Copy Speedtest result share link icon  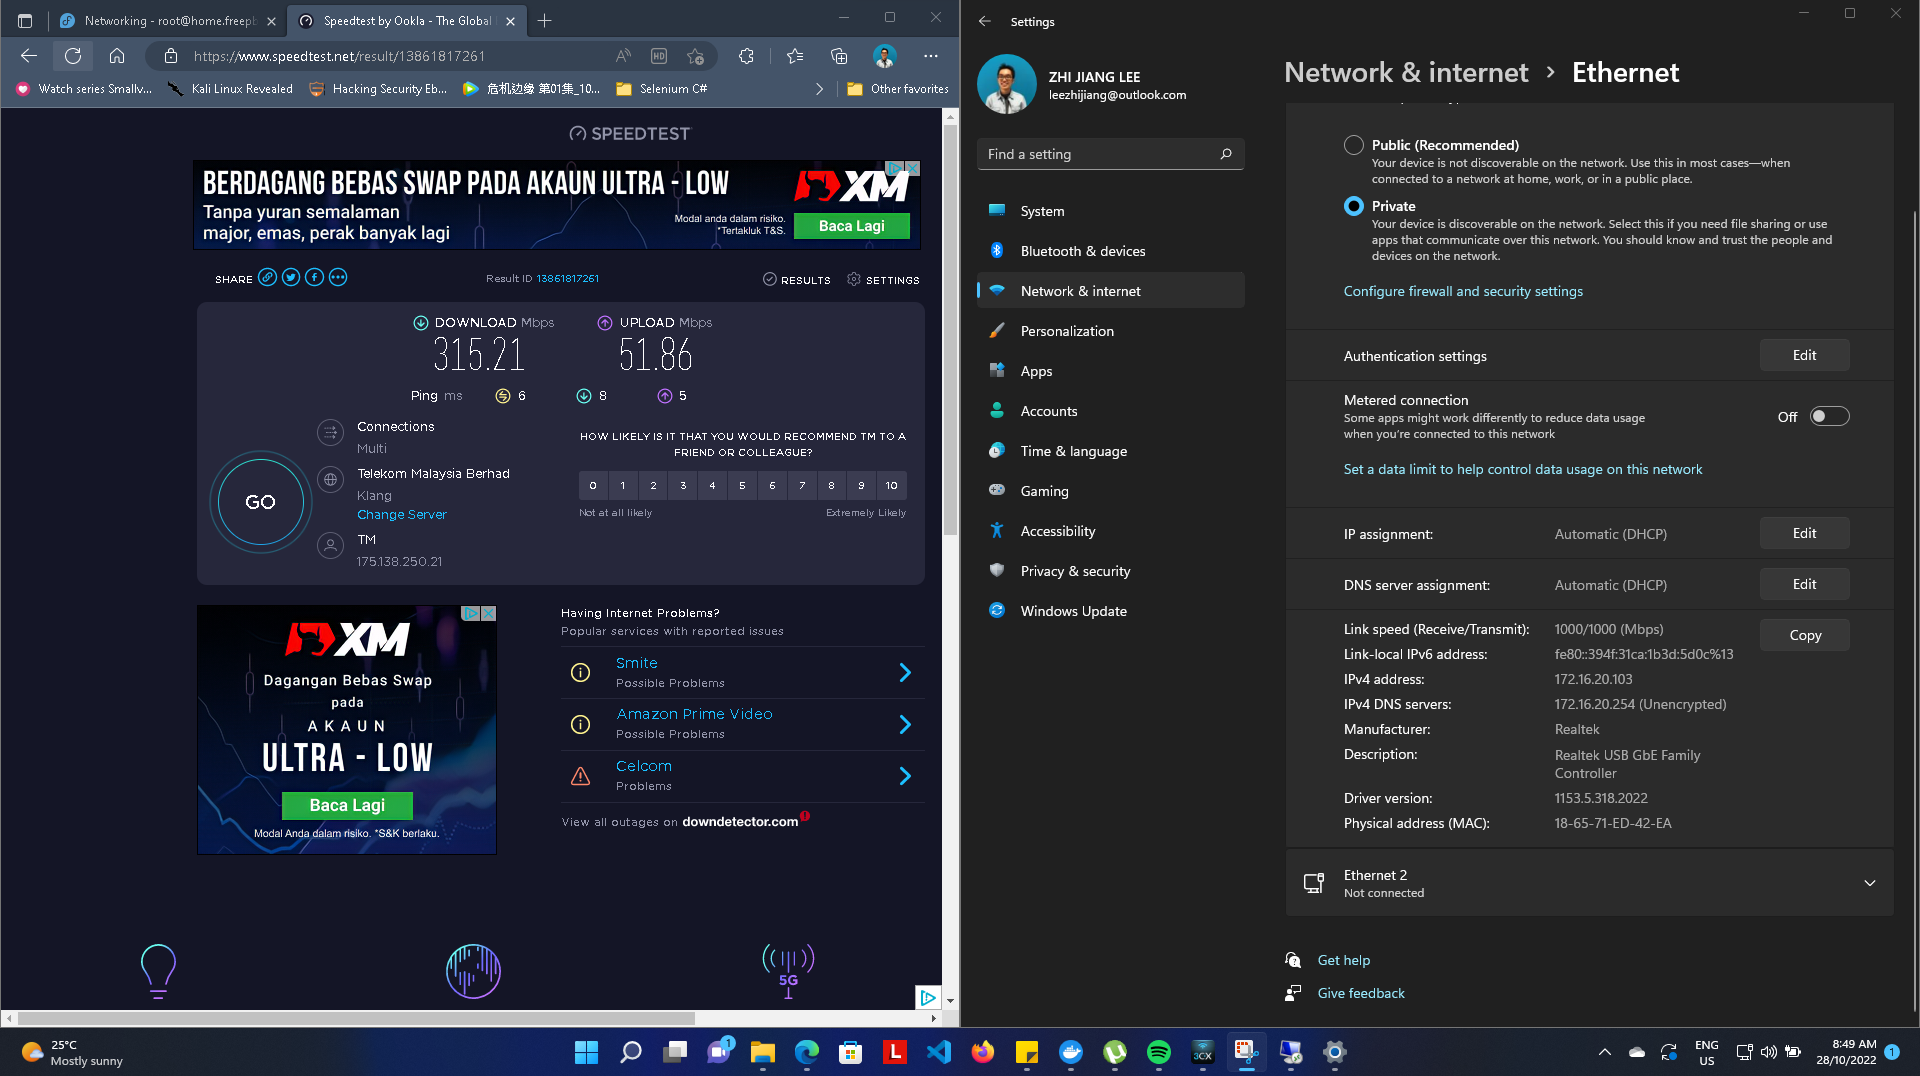267,278
